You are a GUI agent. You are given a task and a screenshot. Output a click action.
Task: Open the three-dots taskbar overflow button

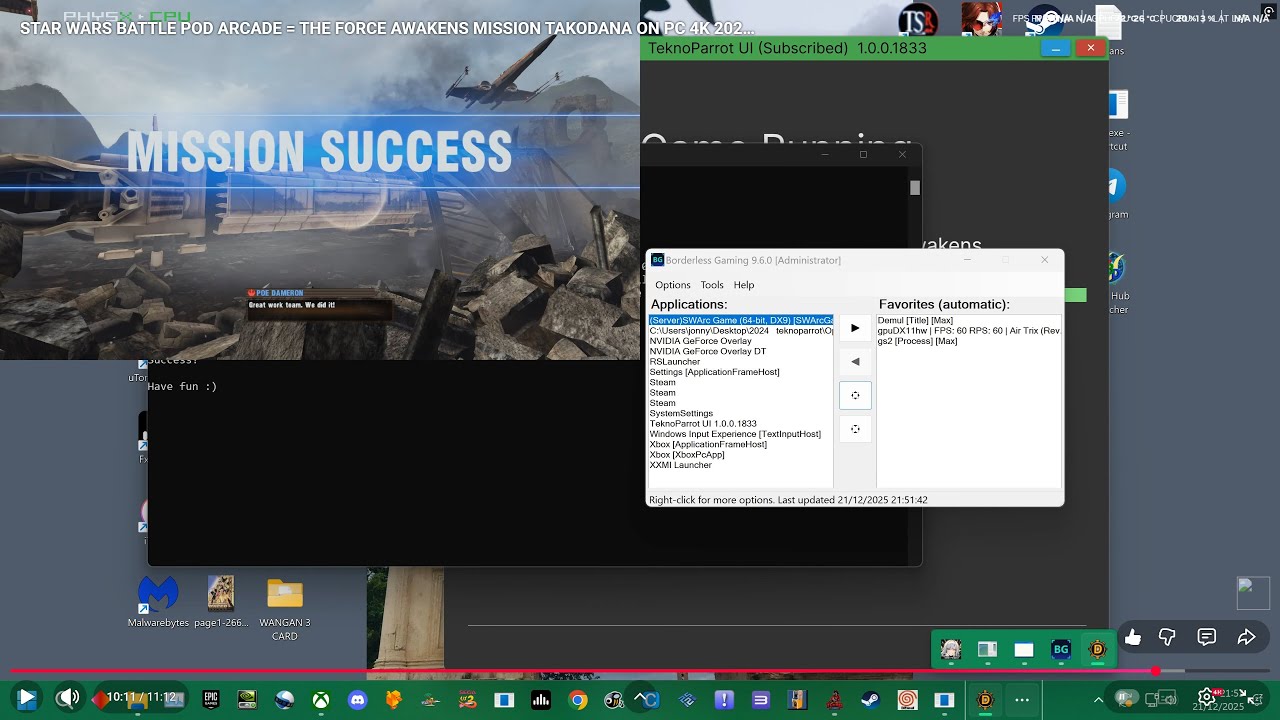tap(1021, 700)
